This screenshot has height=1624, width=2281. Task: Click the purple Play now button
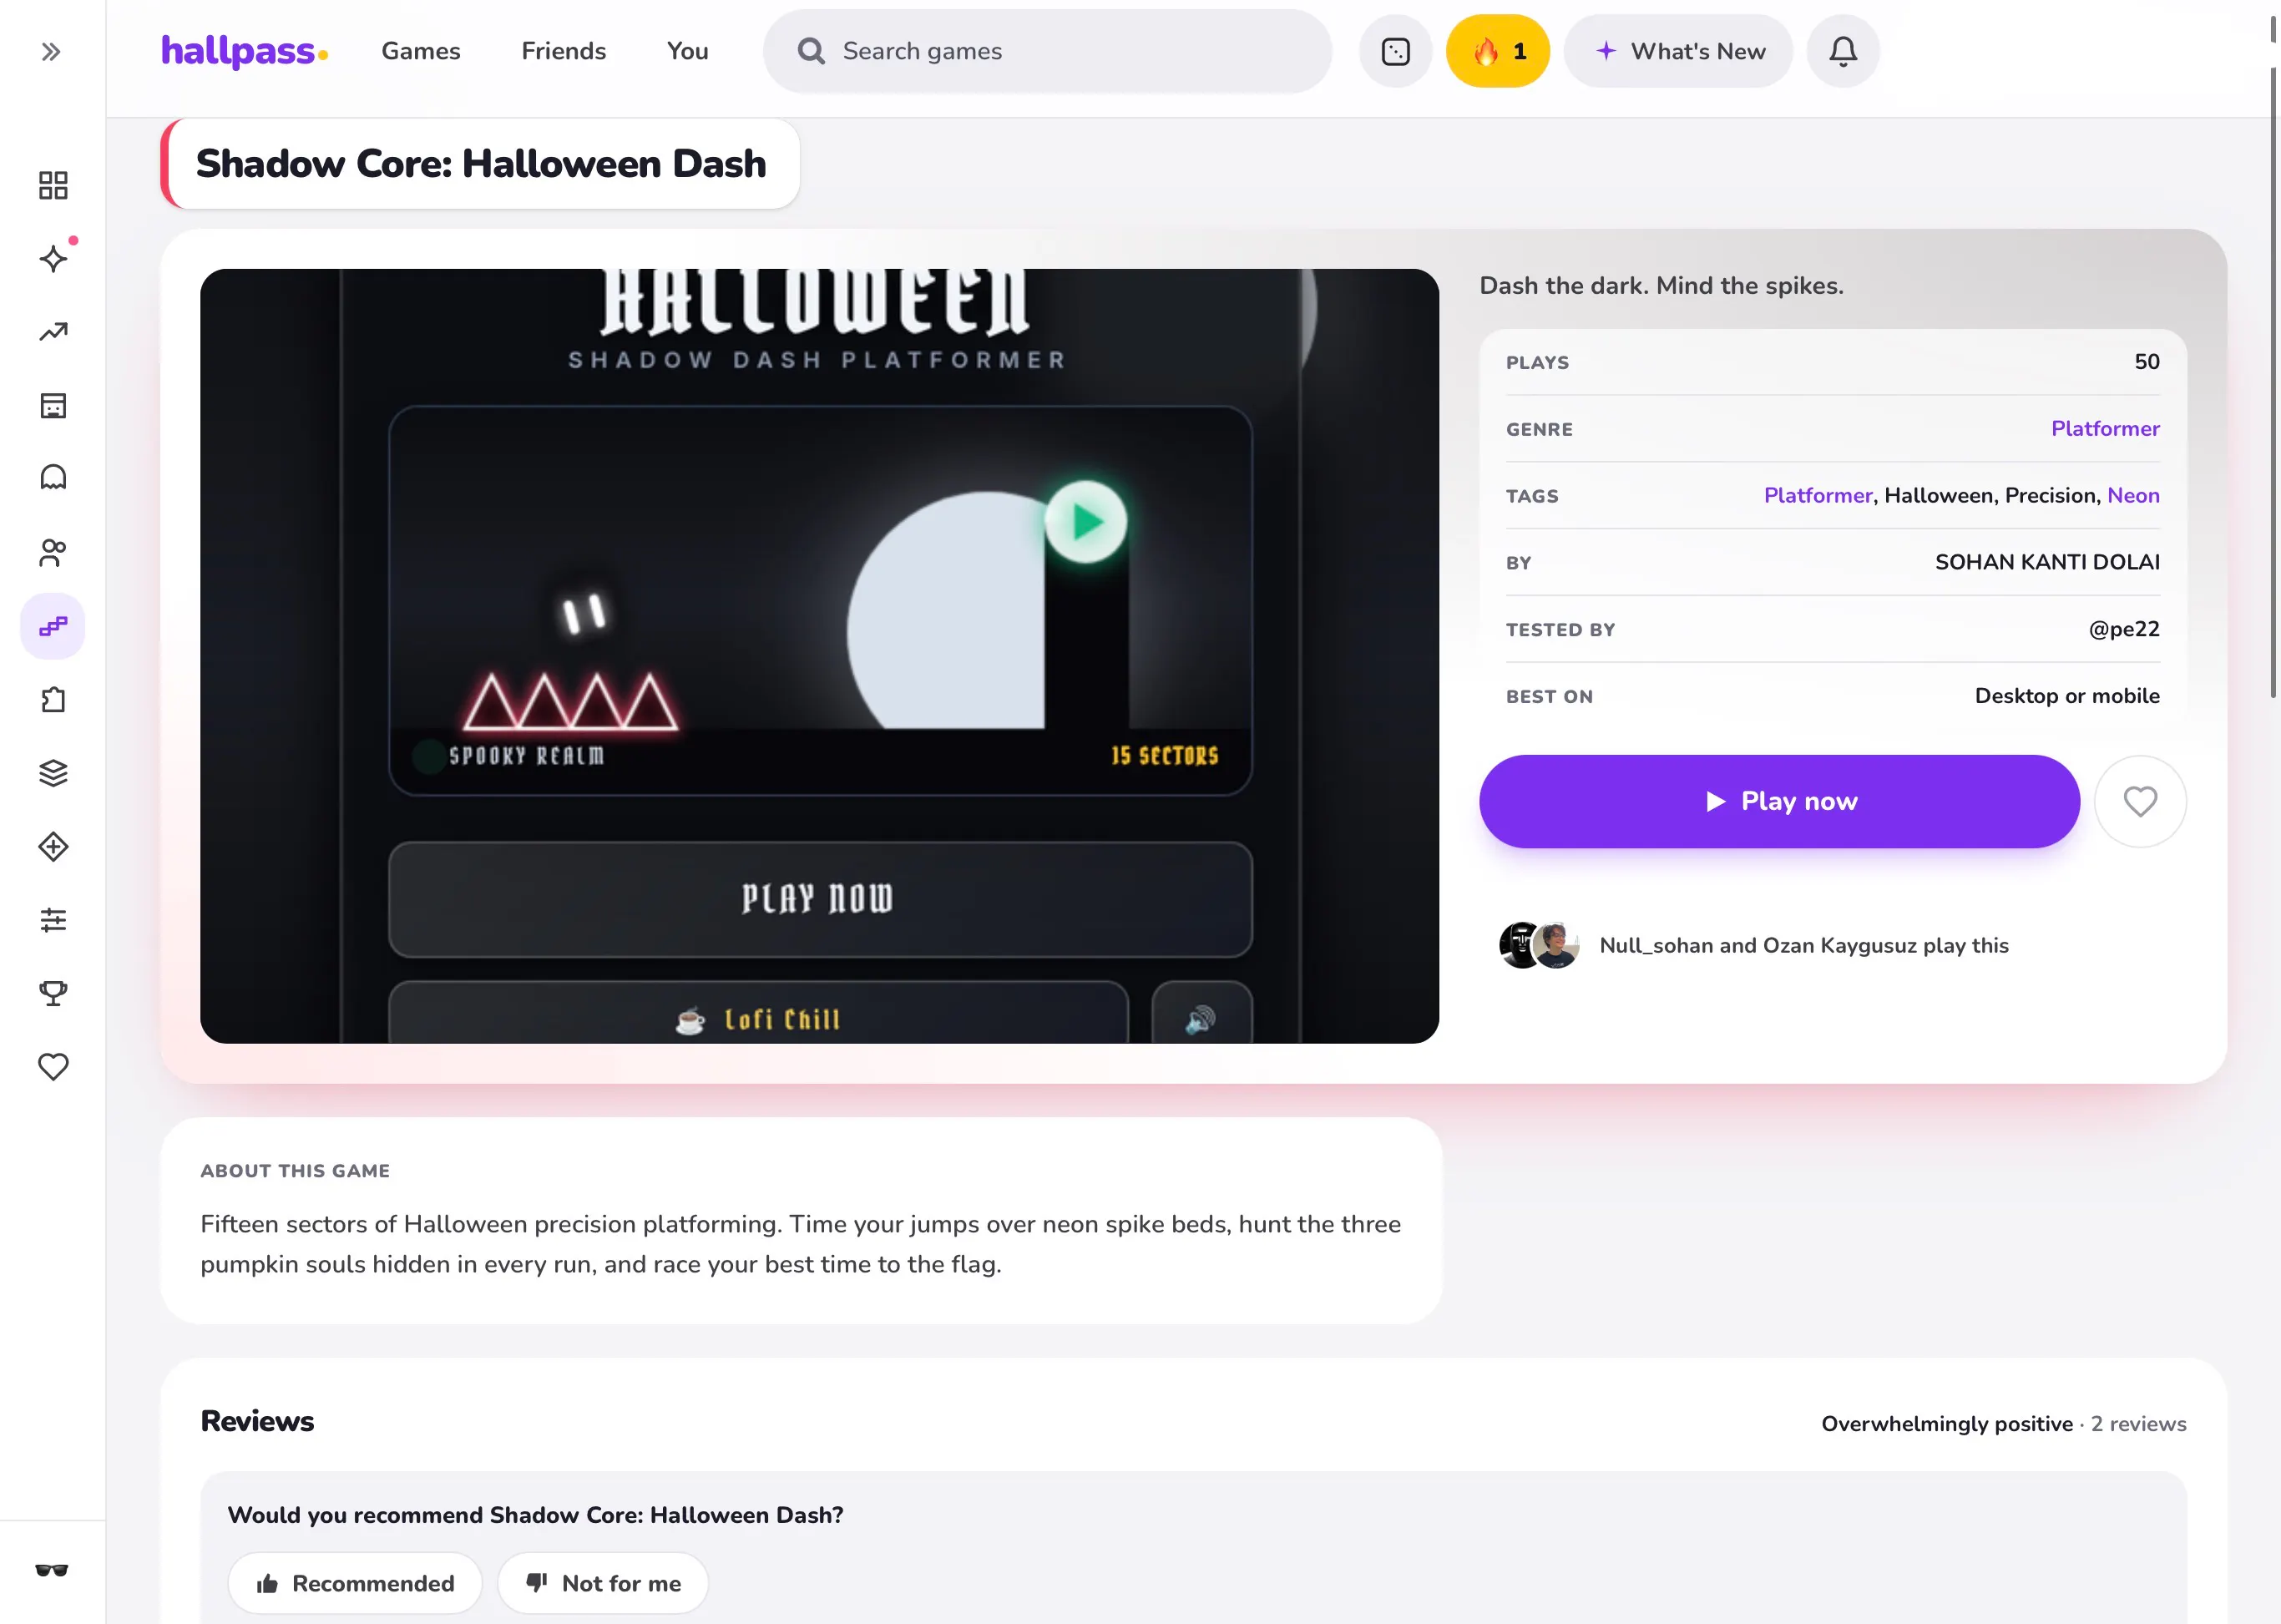pos(1780,801)
